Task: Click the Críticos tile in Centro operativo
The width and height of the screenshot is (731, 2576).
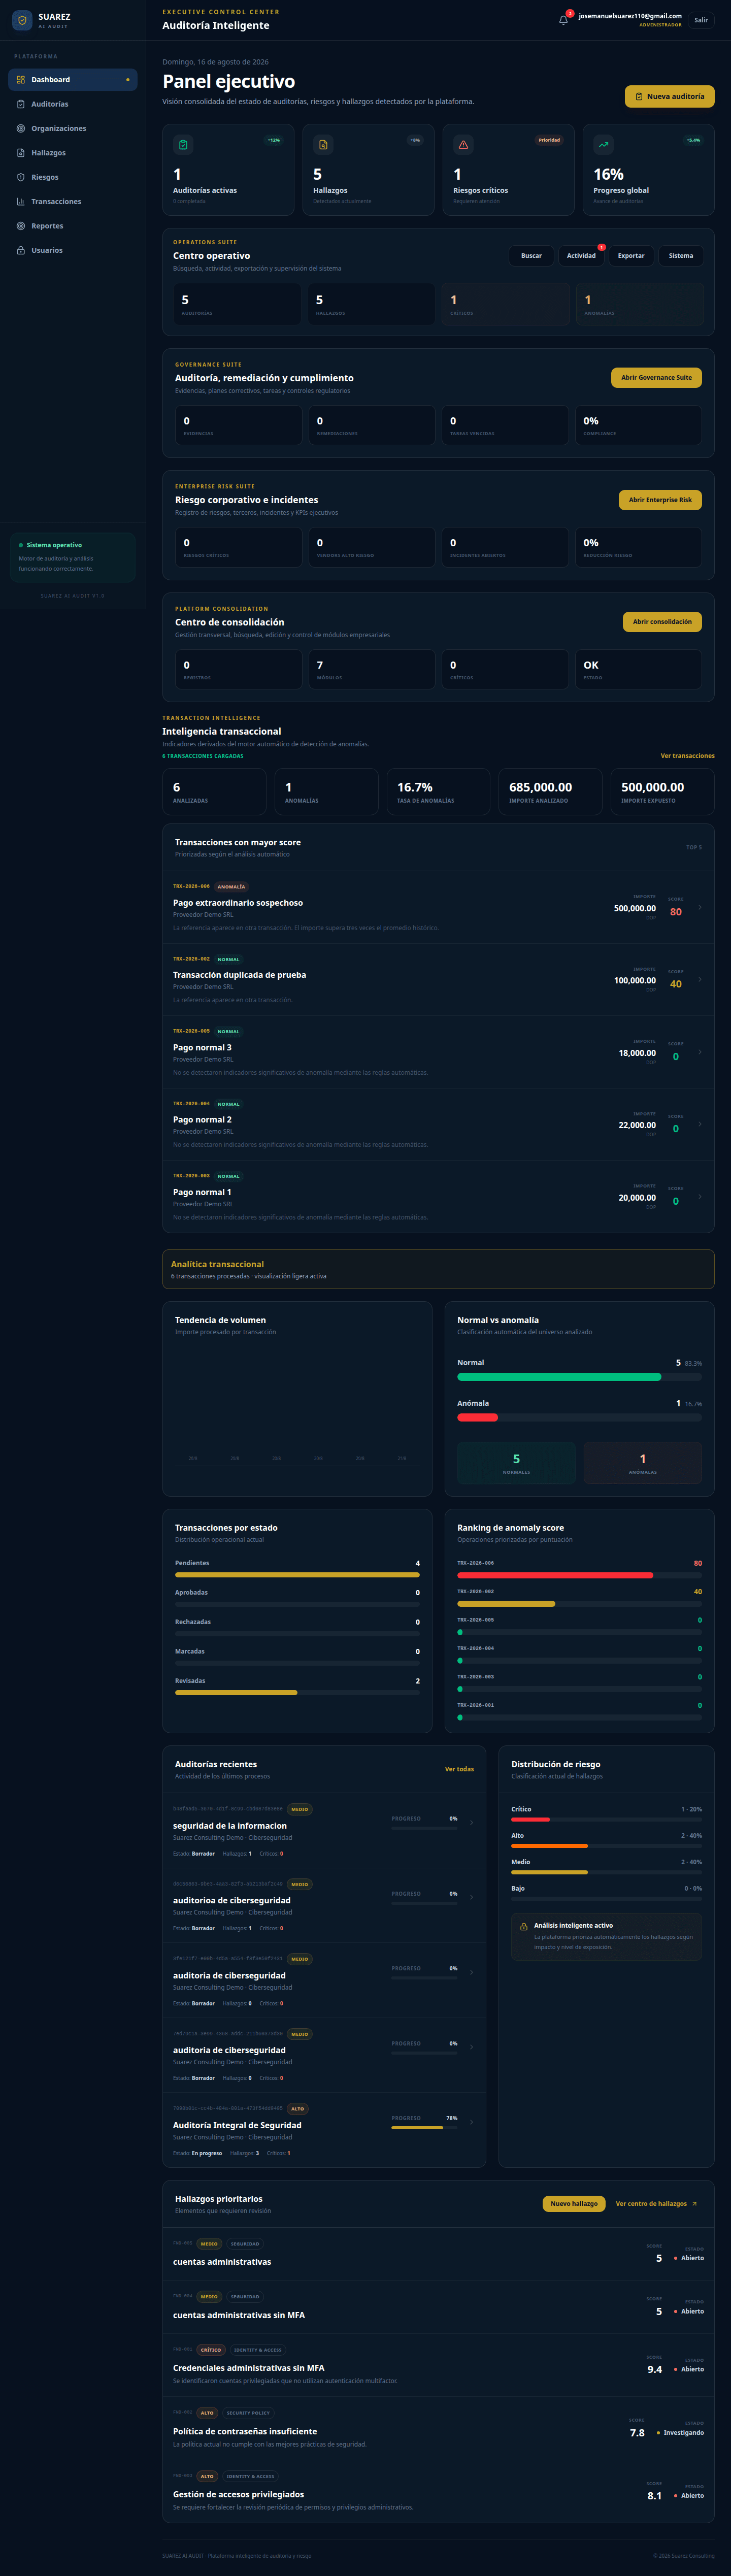Action: [505, 304]
